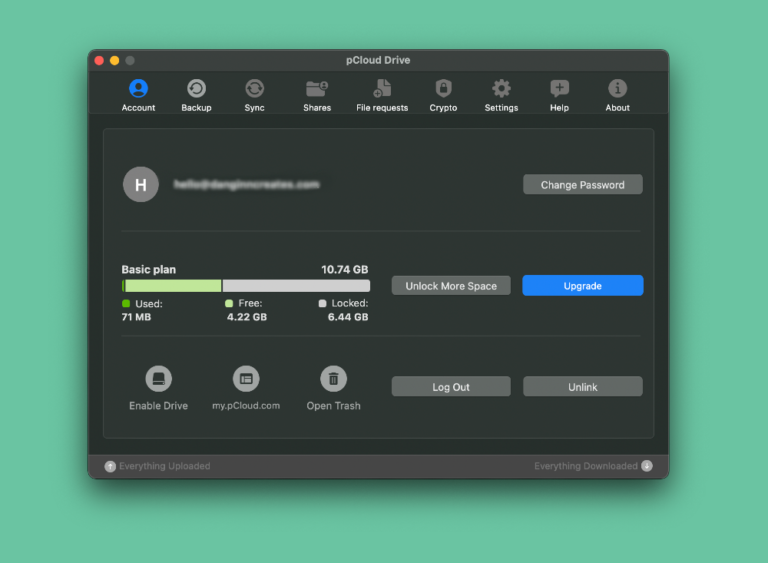
Task: Click the '10.74 GB' total storage value
Action: (344, 269)
